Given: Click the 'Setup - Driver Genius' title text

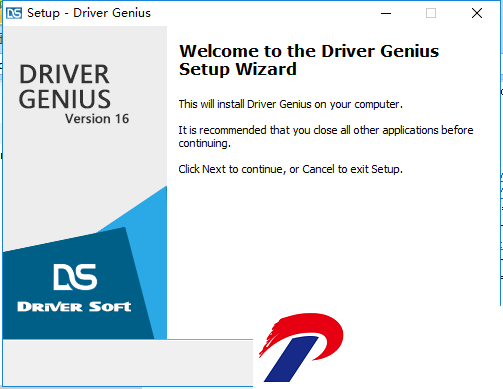Looking at the screenshot, I should [89, 13].
